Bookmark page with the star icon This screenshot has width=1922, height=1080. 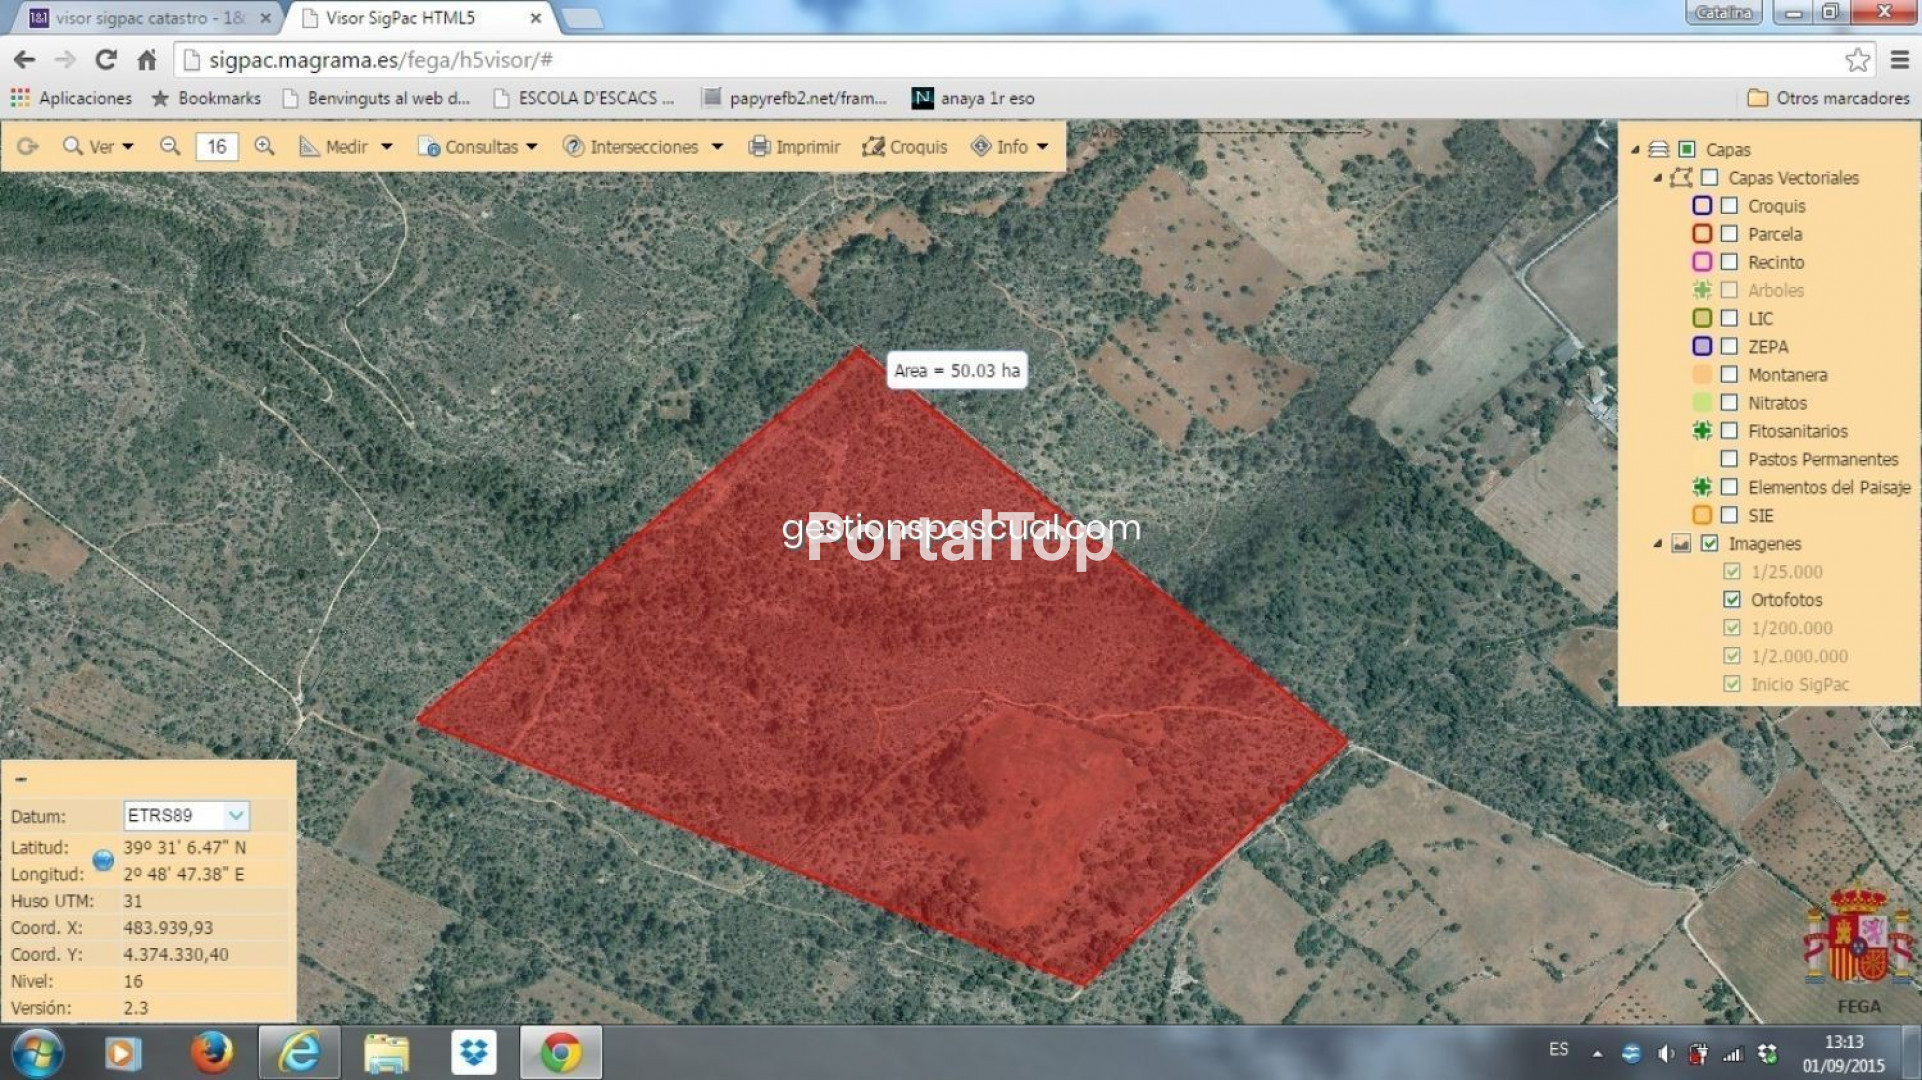1857,60
